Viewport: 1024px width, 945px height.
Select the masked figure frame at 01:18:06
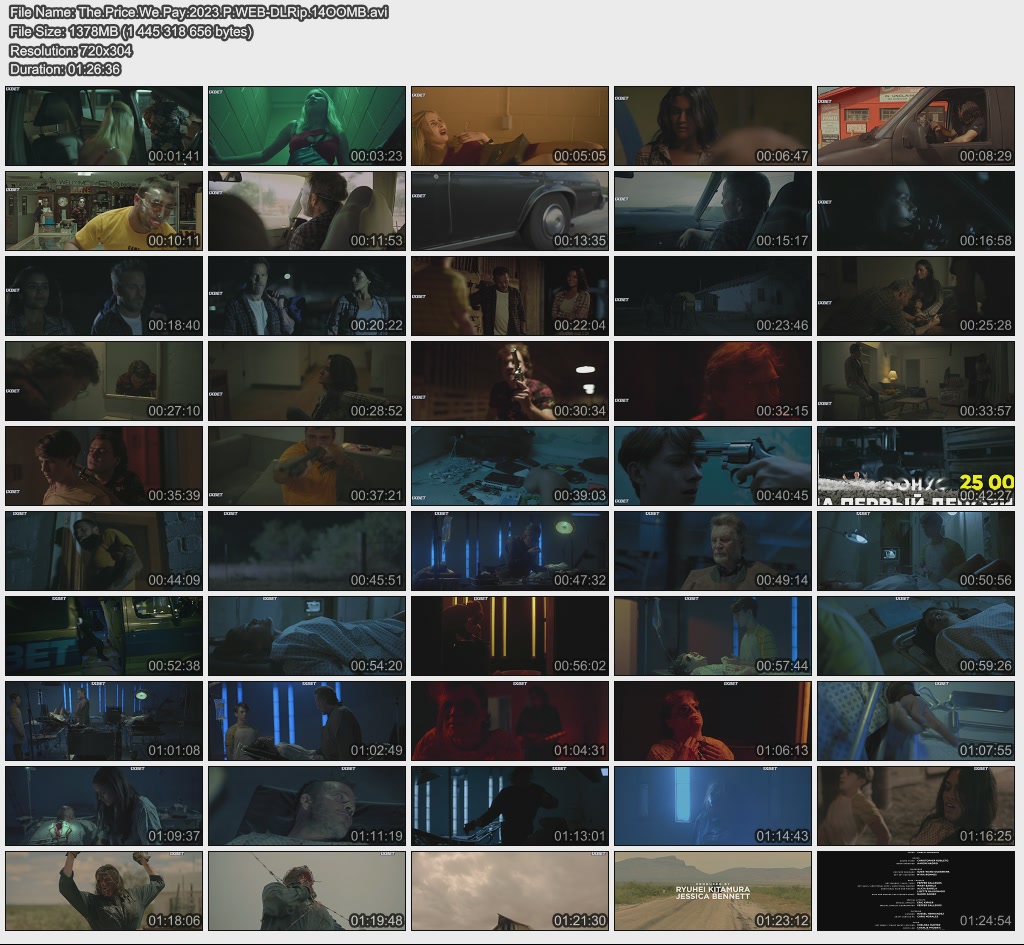(x=104, y=891)
